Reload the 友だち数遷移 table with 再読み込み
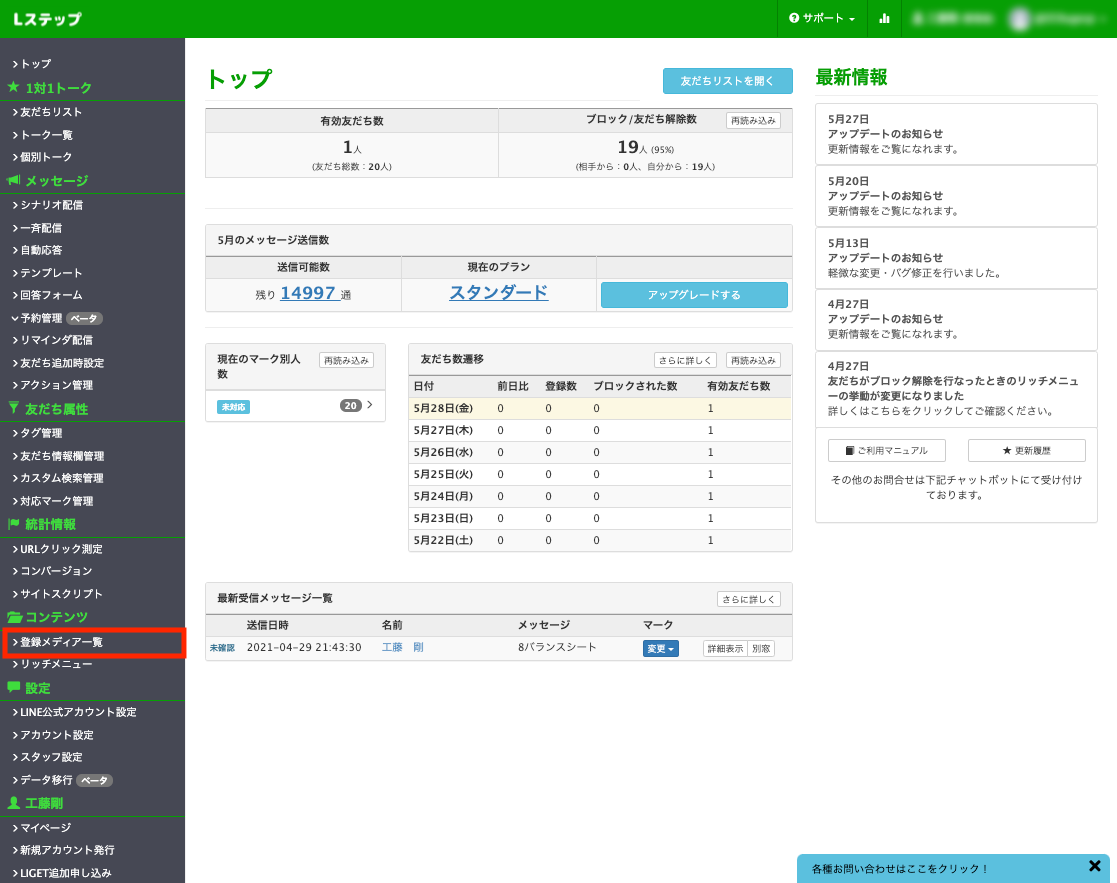 [755, 359]
